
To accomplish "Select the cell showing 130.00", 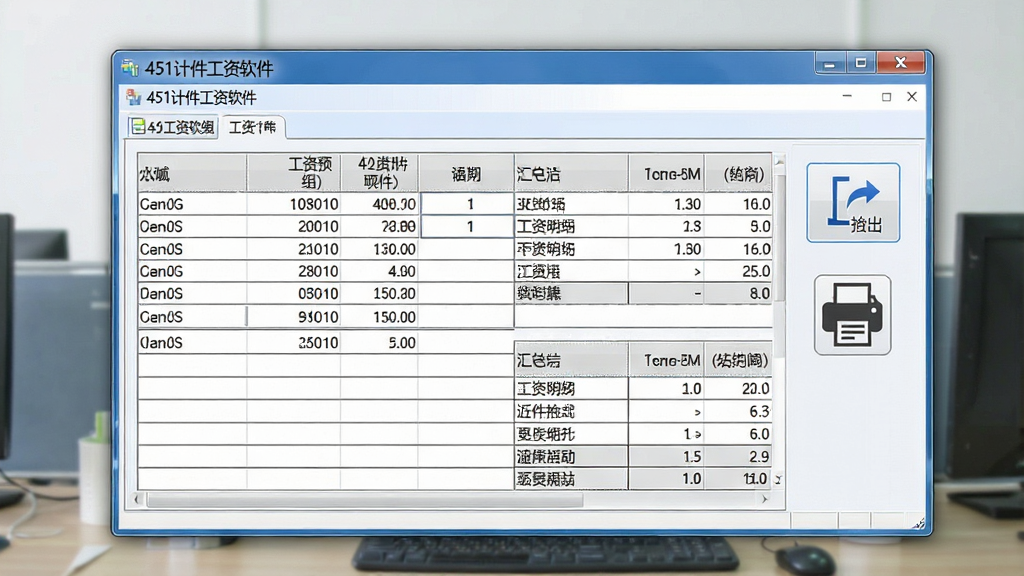I will click(380, 249).
